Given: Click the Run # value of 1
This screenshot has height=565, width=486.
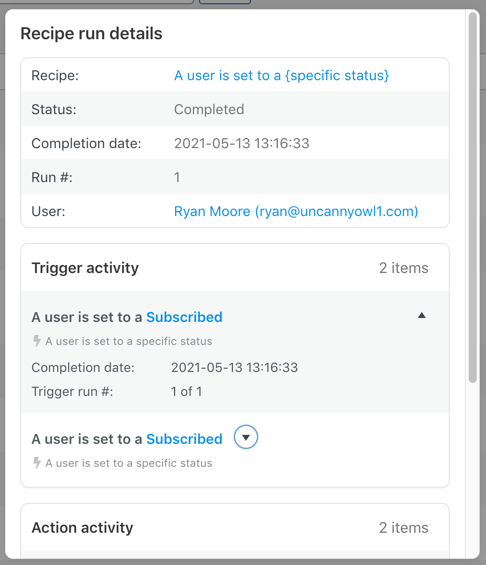Looking at the screenshot, I should [177, 177].
